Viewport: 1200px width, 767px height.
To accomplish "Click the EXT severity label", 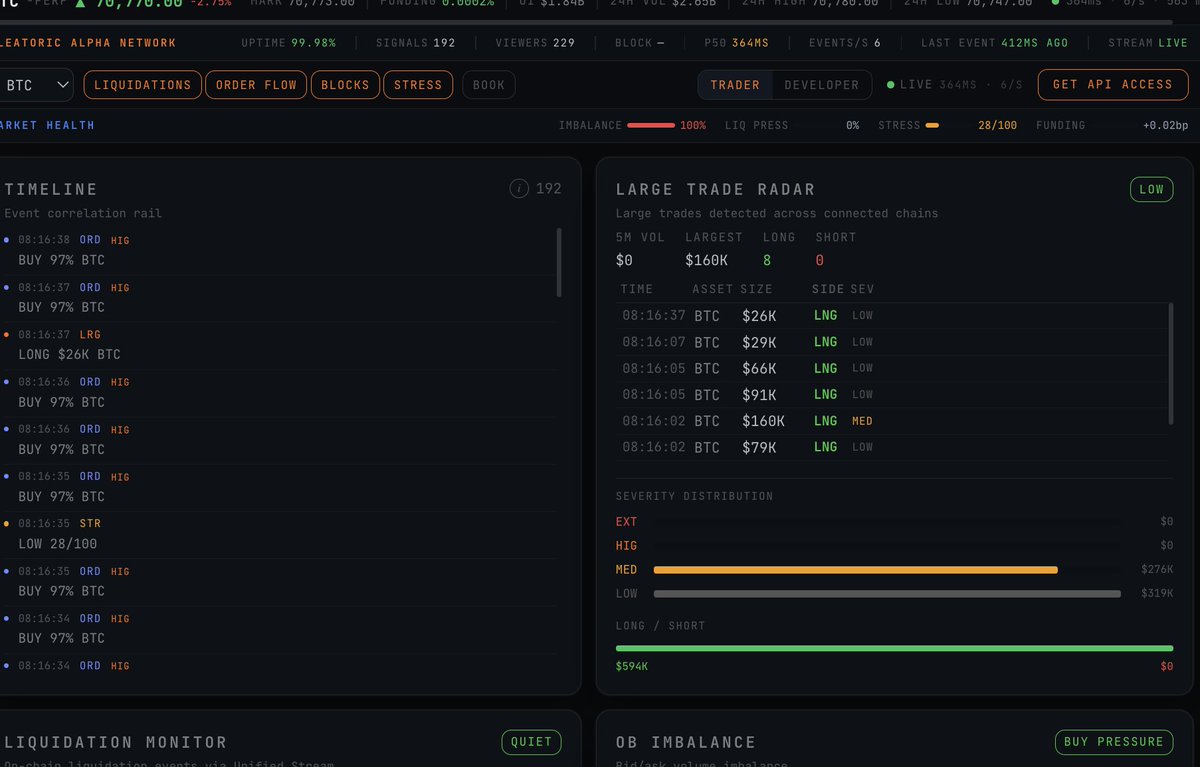I will click(626, 522).
